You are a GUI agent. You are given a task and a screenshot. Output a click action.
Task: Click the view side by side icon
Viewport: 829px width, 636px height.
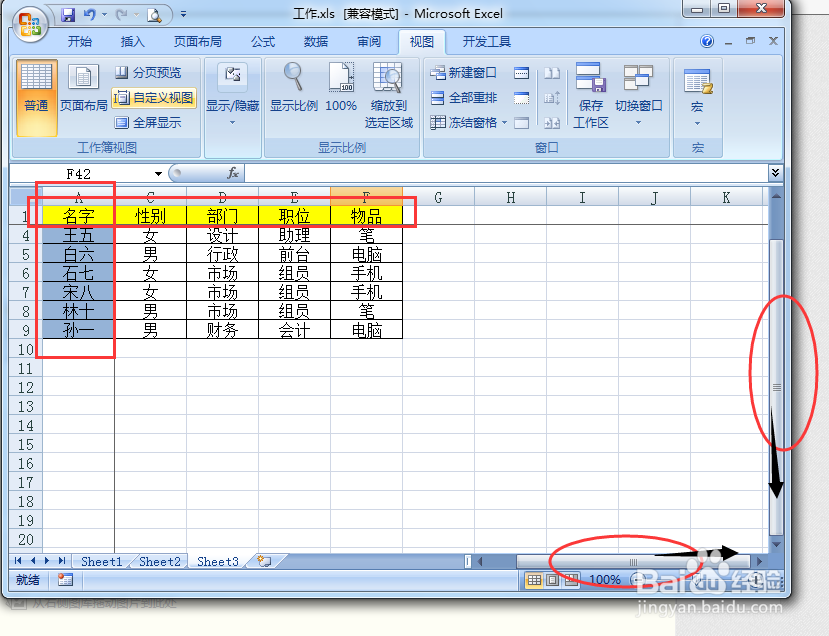coord(552,73)
